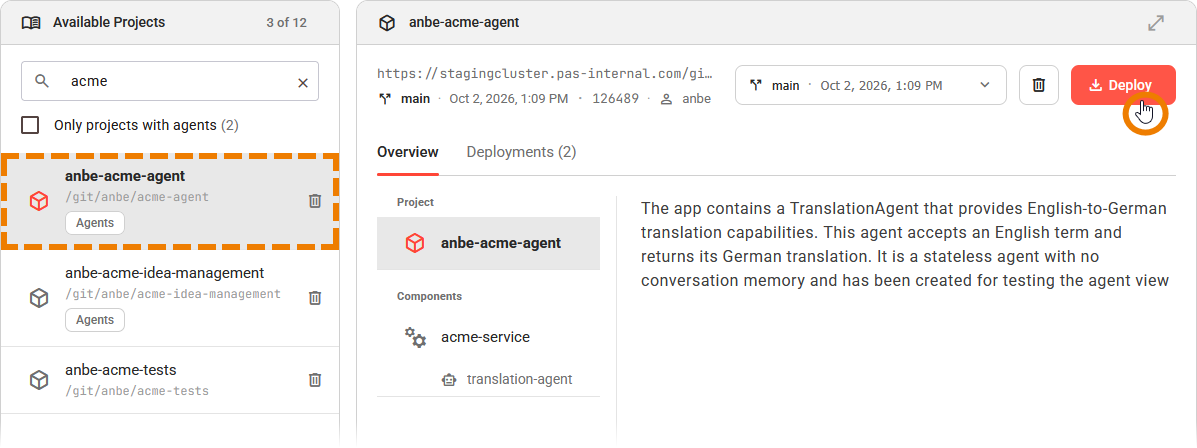The width and height of the screenshot is (1197, 448).
Task: Switch to the Deployments (2) tab
Action: (x=521, y=152)
